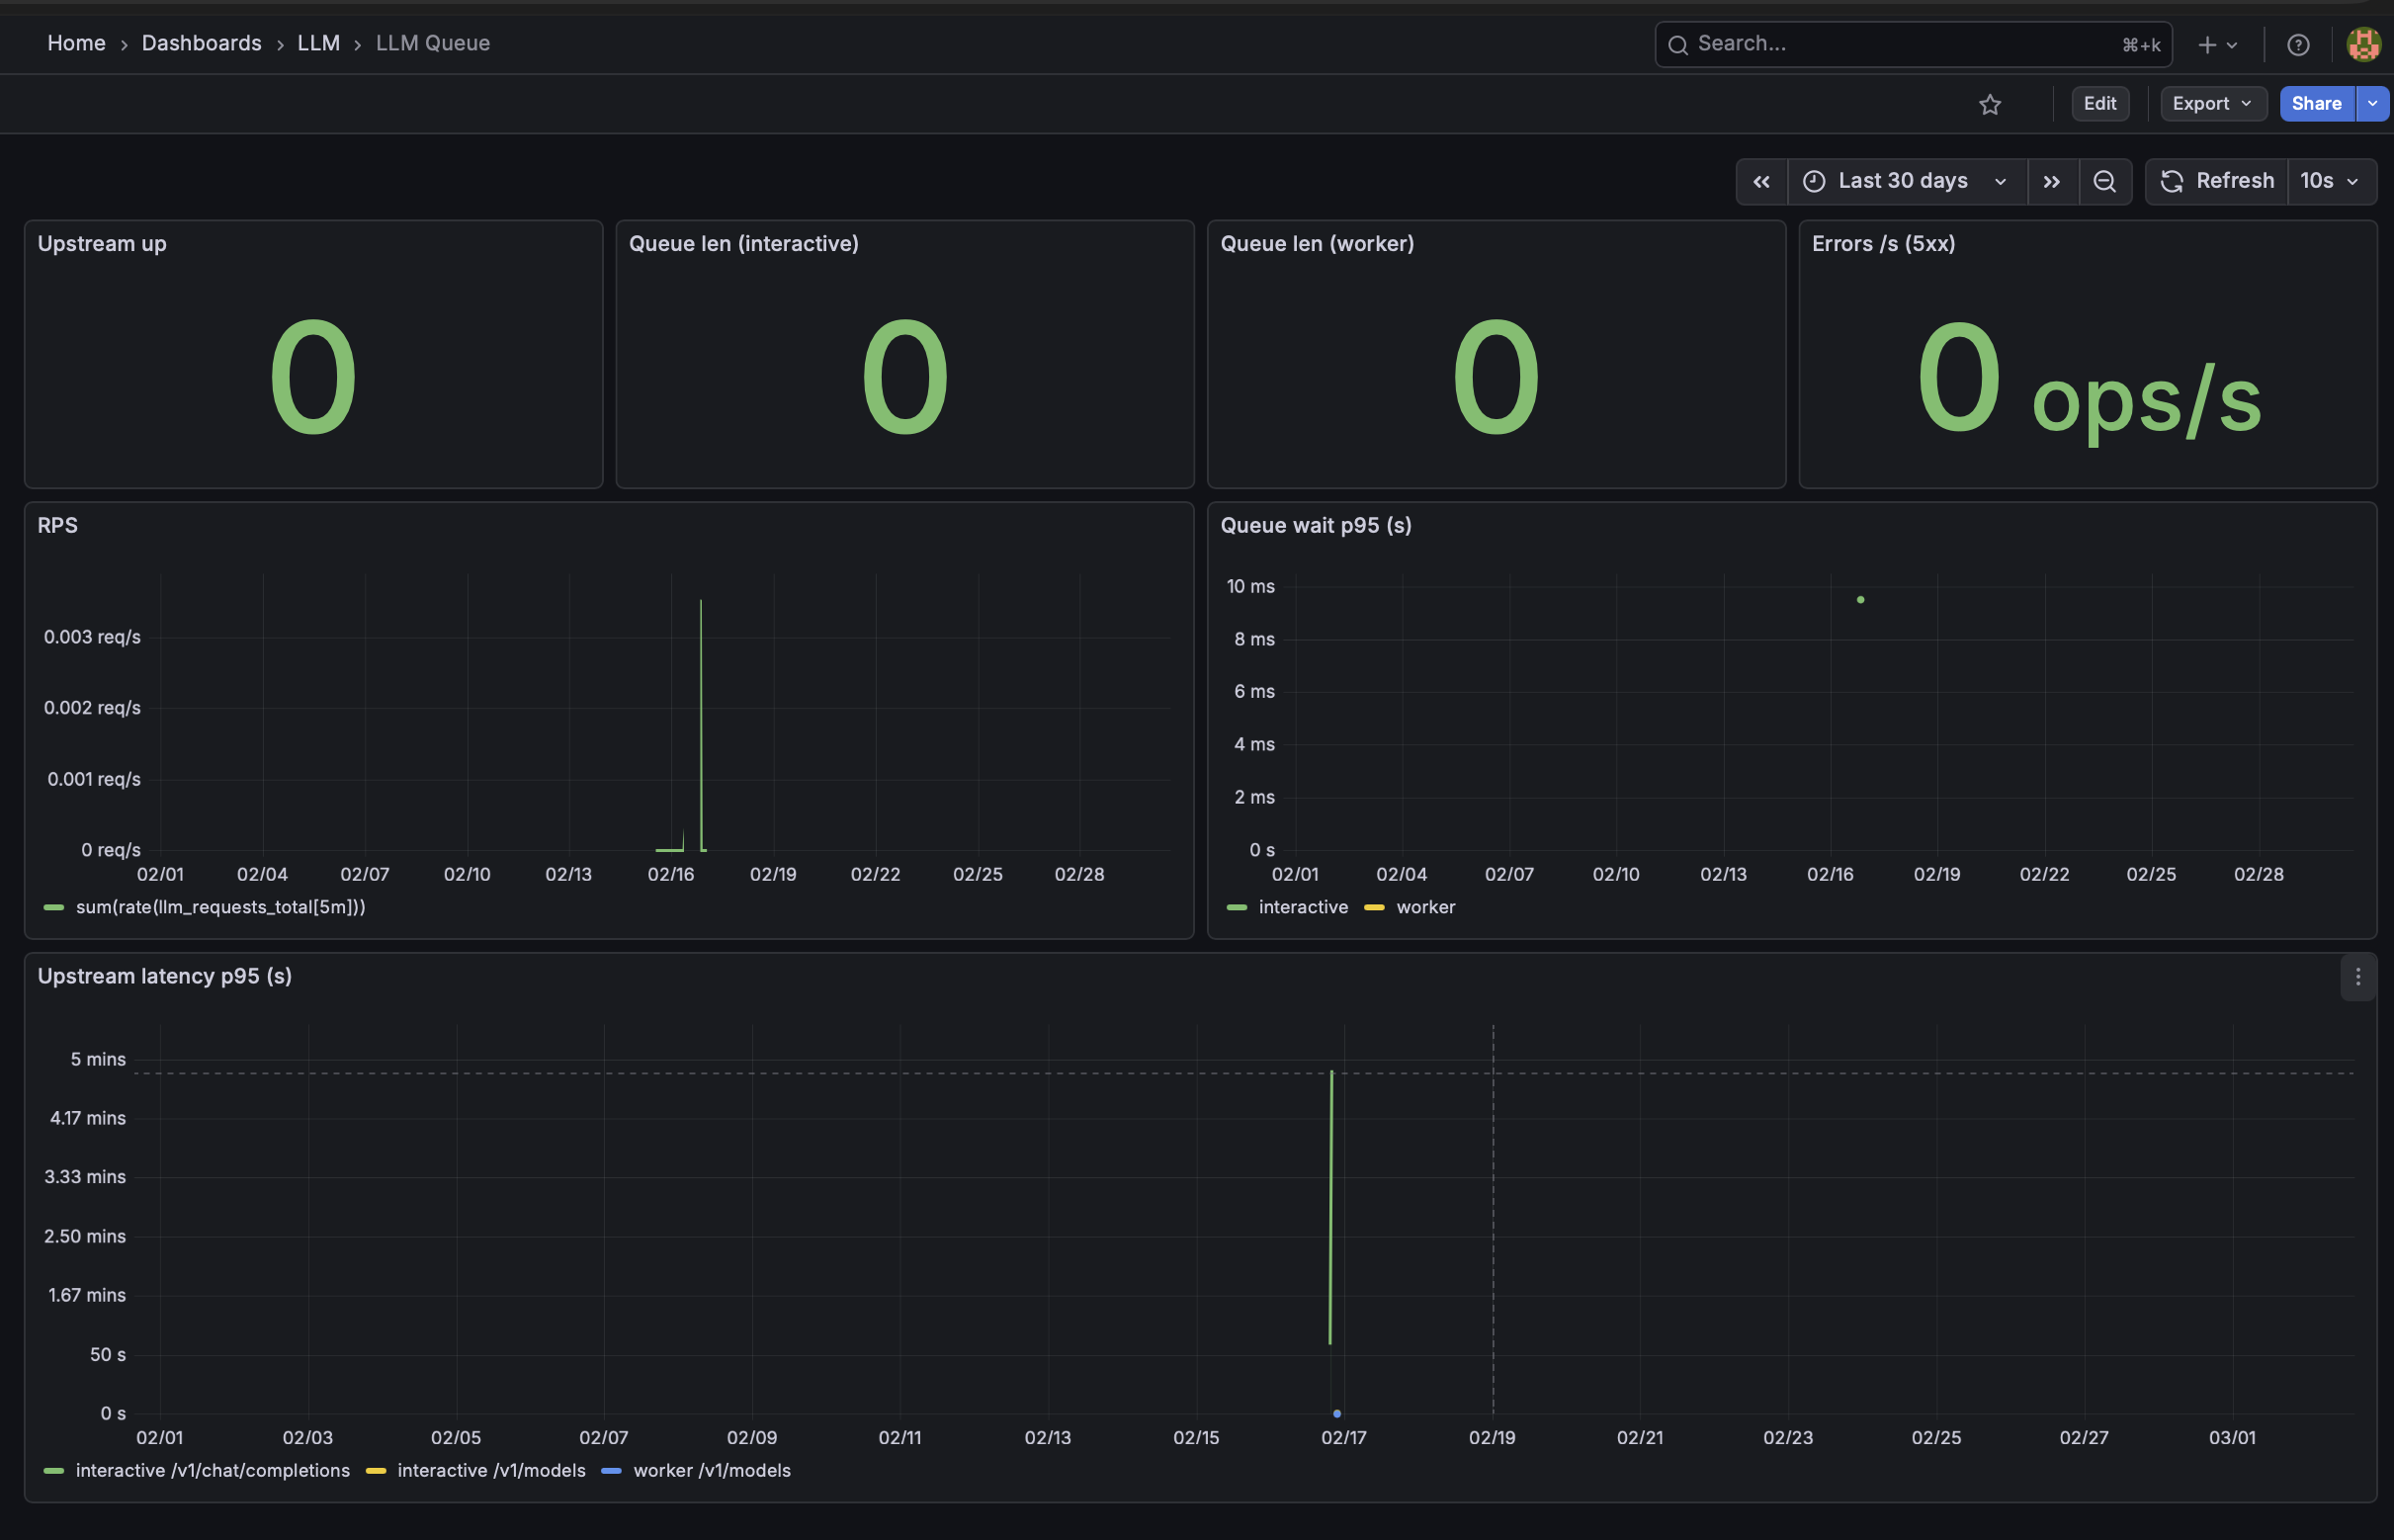
Task: Shift time range forward with double arrows
Action: point(2052,181)
